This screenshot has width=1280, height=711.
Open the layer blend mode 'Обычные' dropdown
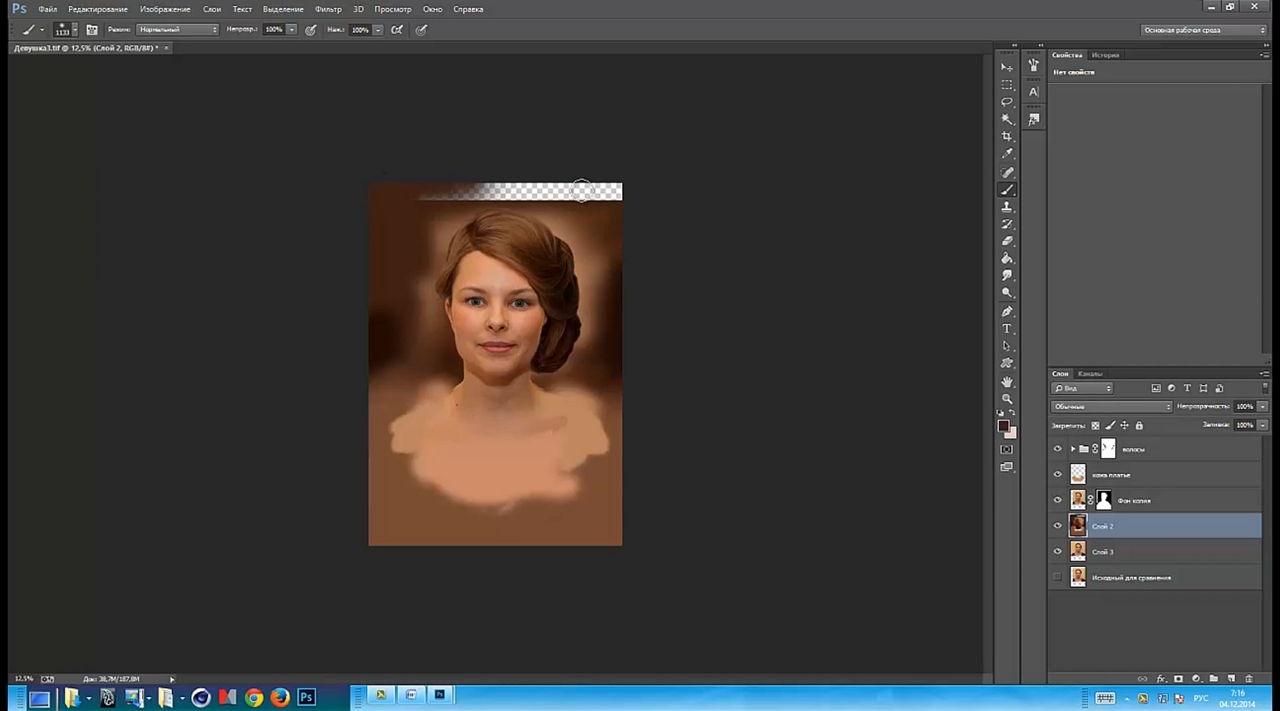(x=1111, y=407)
